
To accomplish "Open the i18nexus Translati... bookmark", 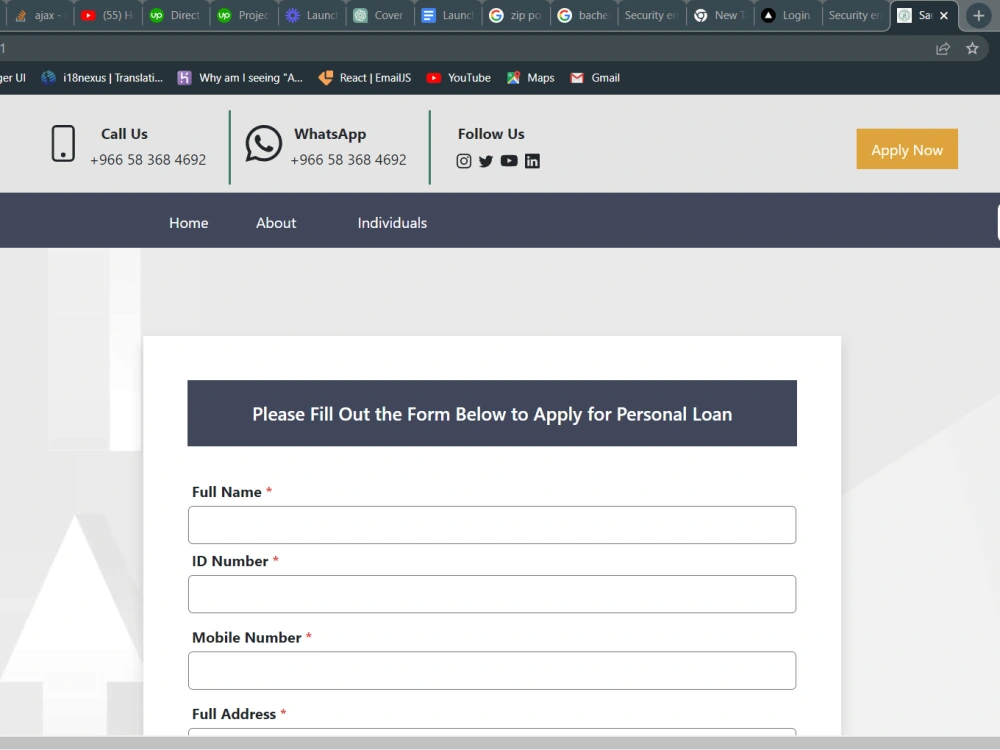I will point(102,78).
